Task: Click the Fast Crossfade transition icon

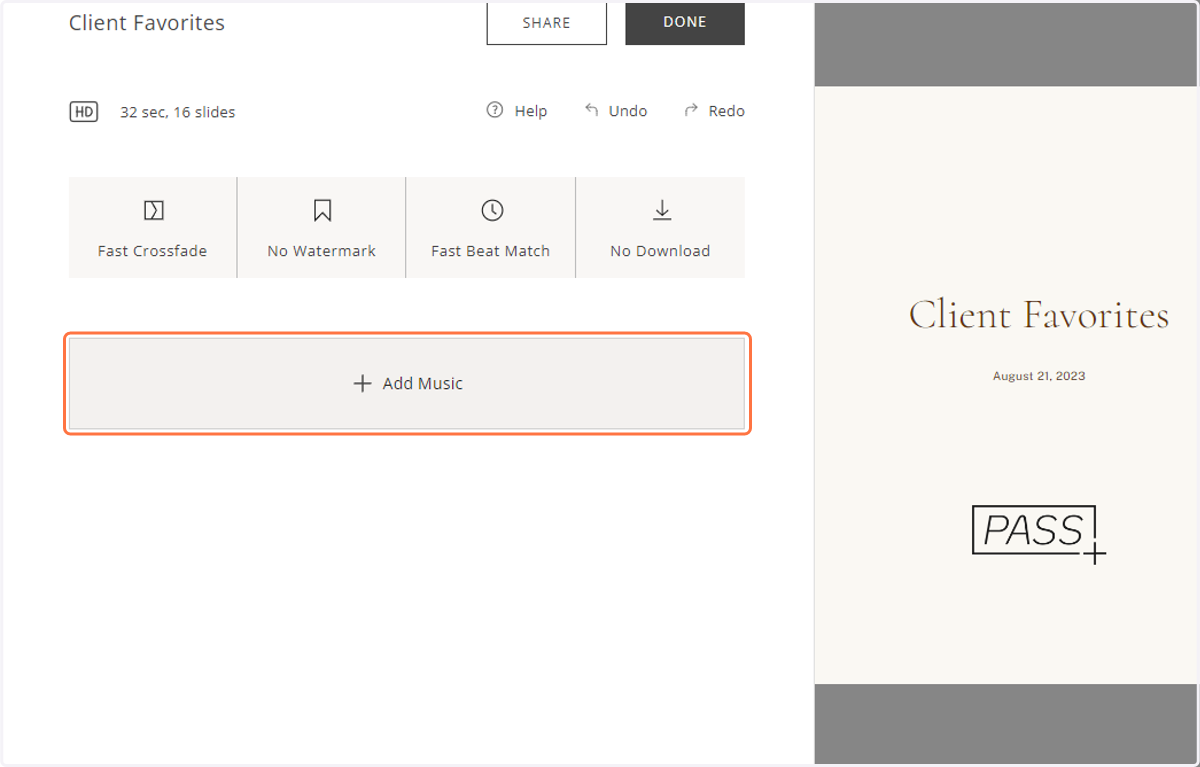Action: coord(153,210)
